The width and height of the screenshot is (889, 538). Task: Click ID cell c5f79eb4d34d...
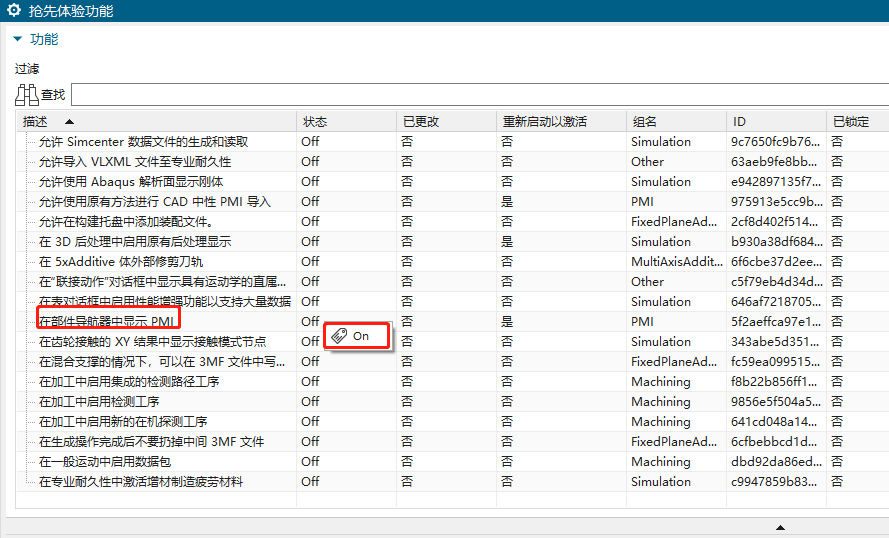[x=777, y=281]
